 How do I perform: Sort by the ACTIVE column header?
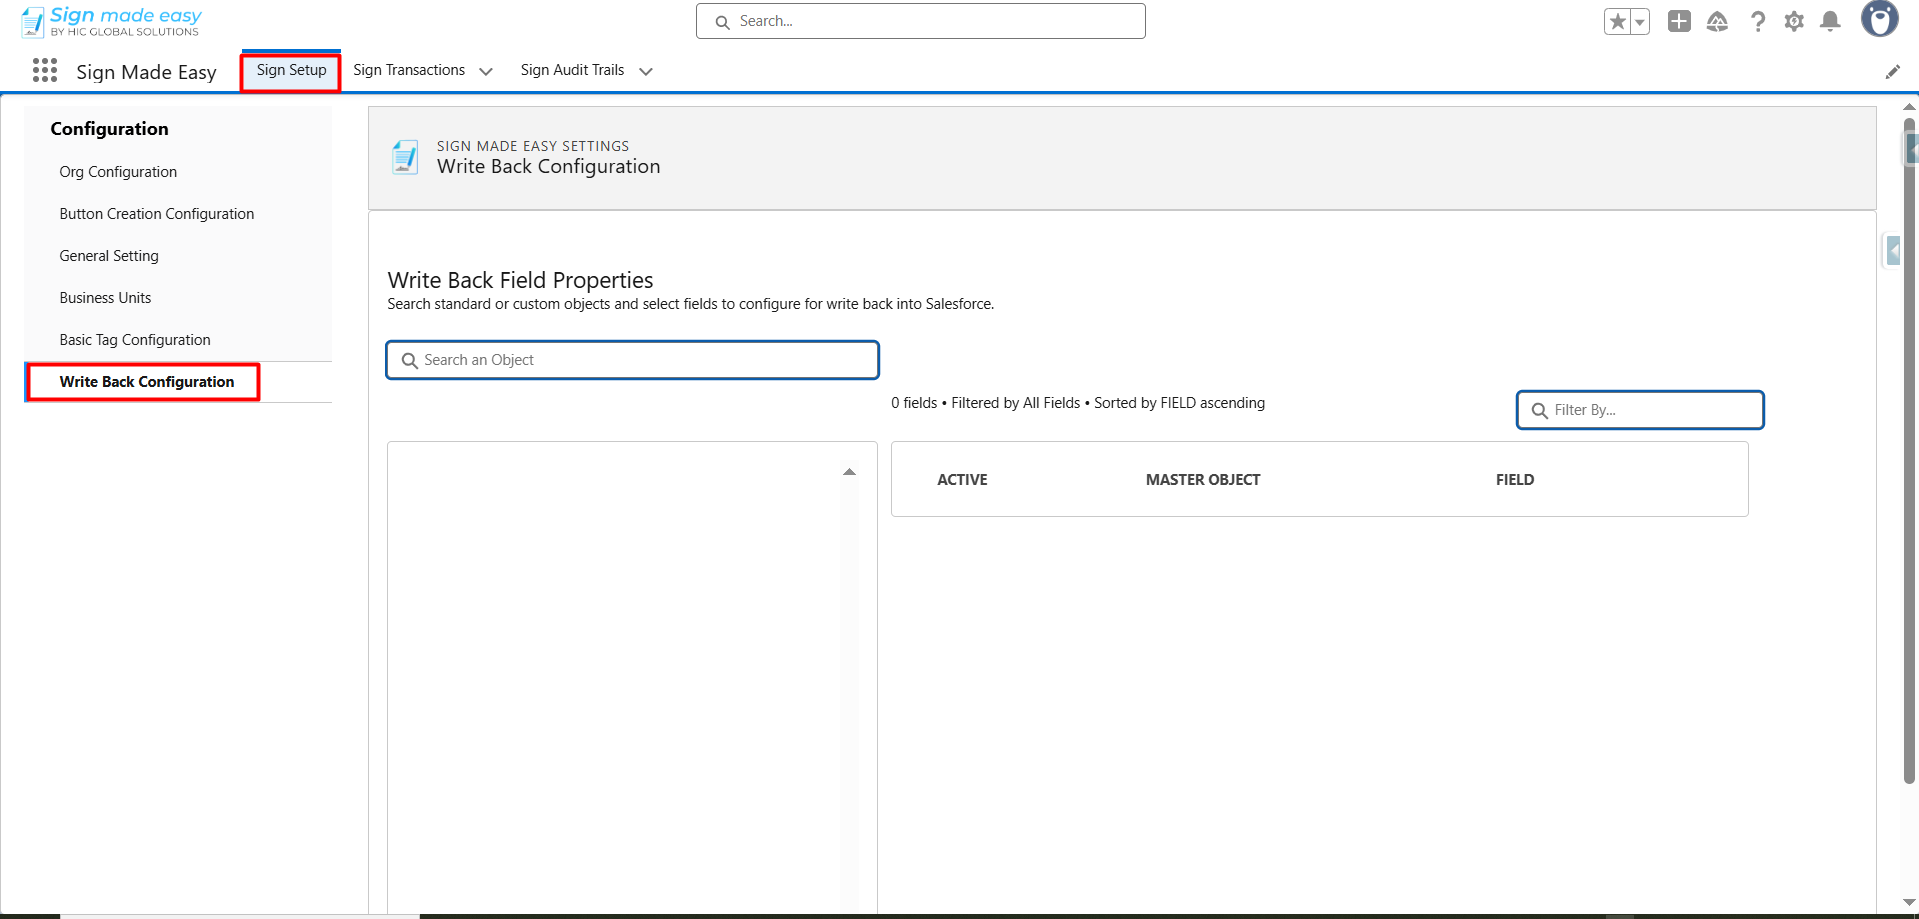click(962, 480)
